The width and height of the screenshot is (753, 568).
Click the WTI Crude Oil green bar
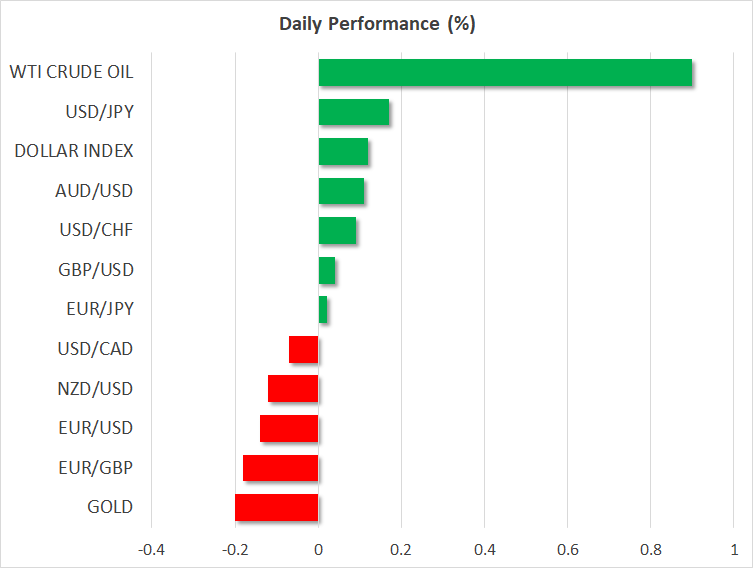[505, 72]
